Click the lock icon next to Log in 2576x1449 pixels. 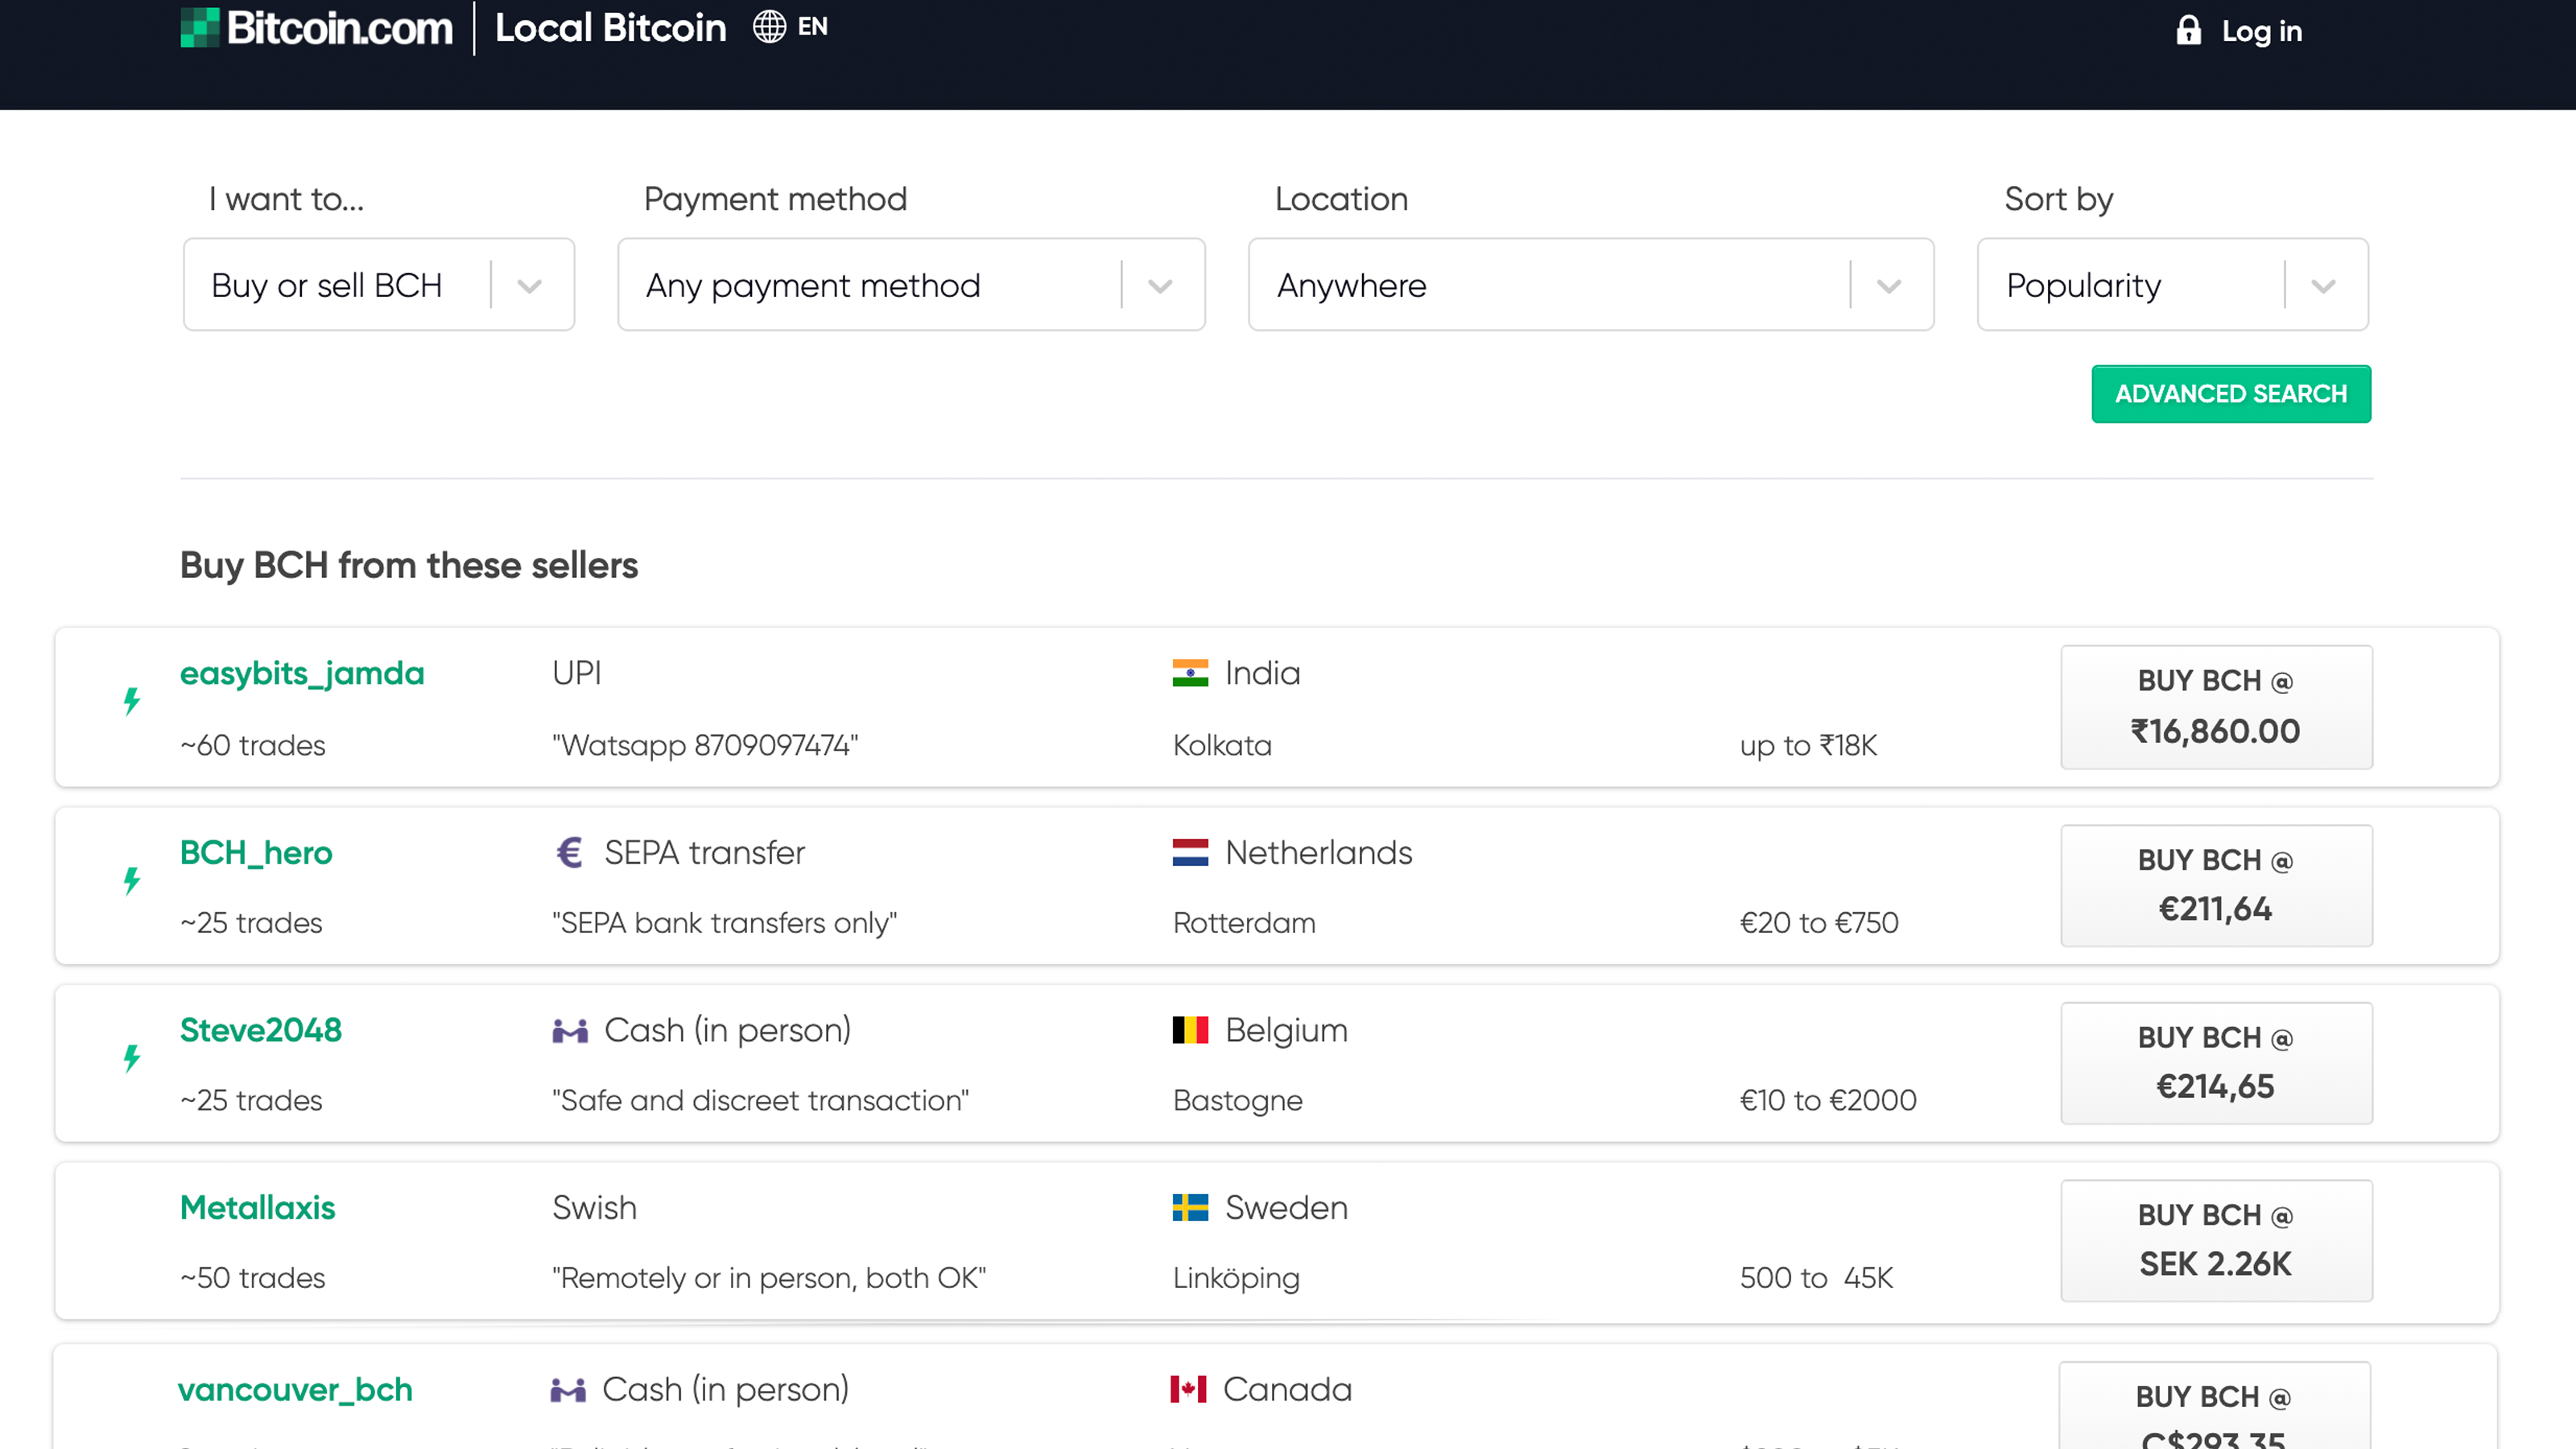click(2188, 31)
